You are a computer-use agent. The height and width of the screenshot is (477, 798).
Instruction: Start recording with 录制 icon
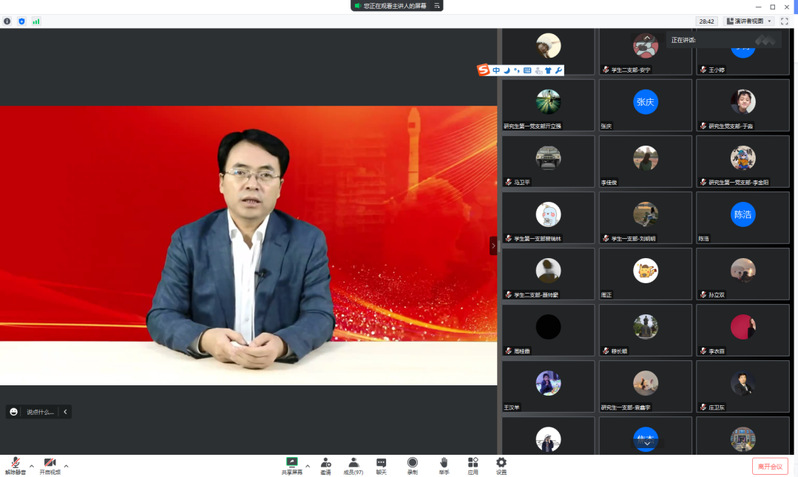point(412,465)
